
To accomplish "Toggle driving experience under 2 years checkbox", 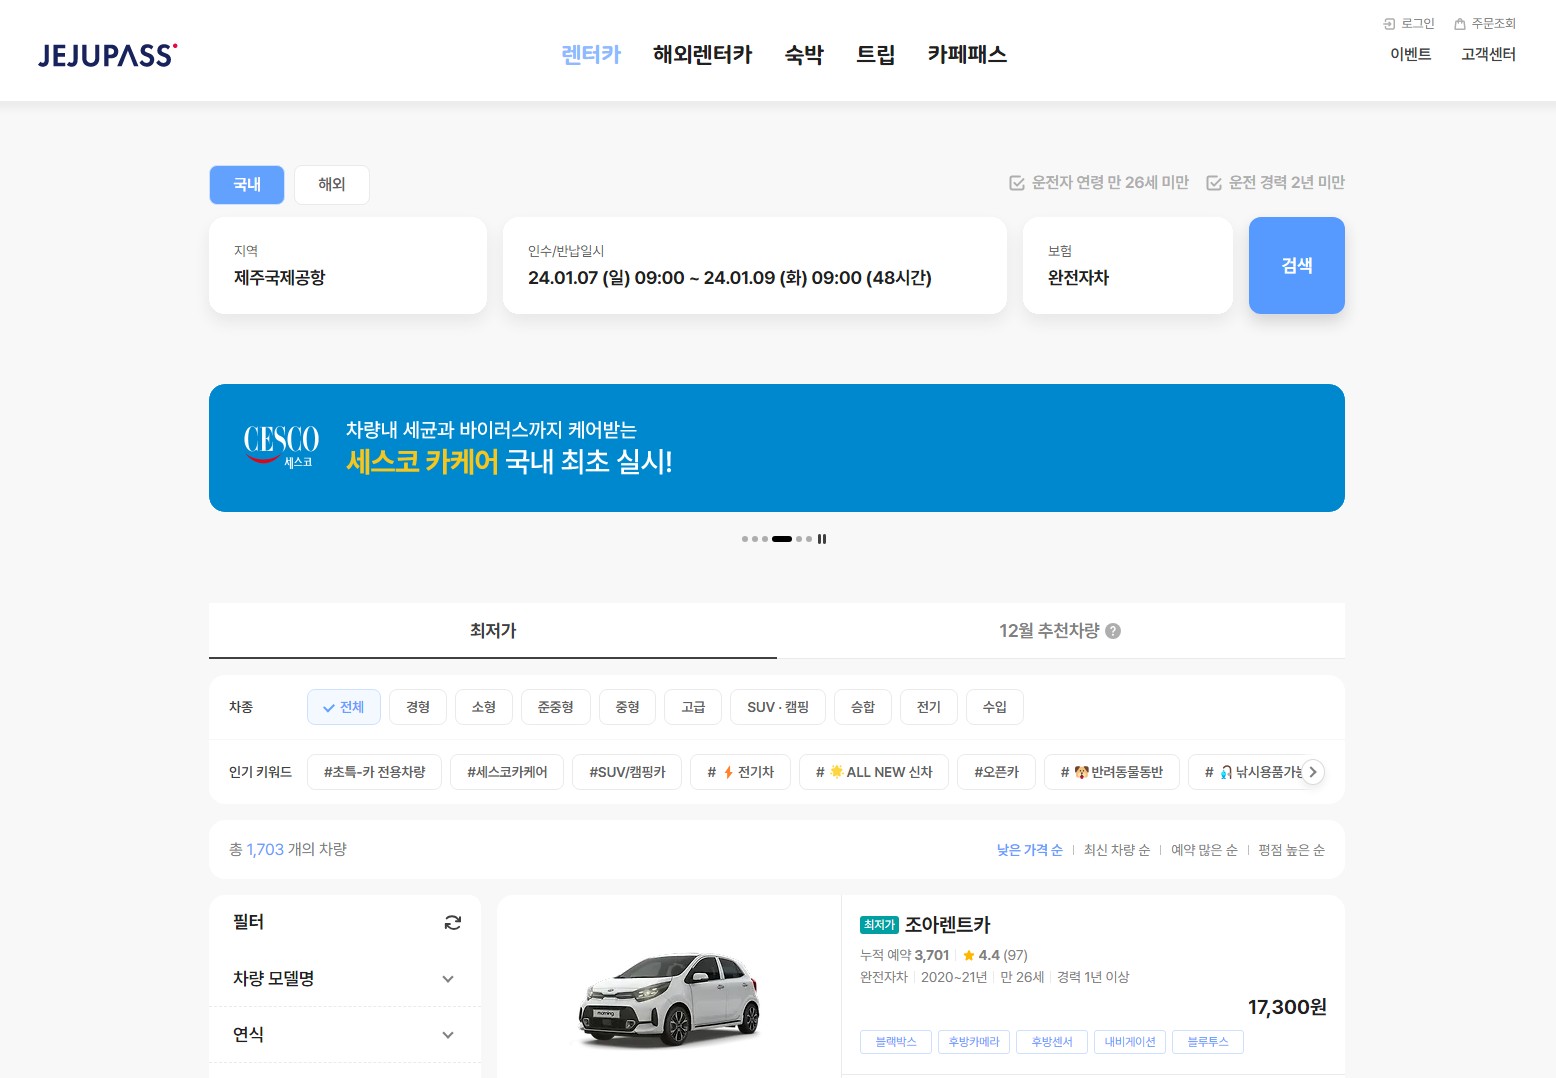I will coord(1214,183).
